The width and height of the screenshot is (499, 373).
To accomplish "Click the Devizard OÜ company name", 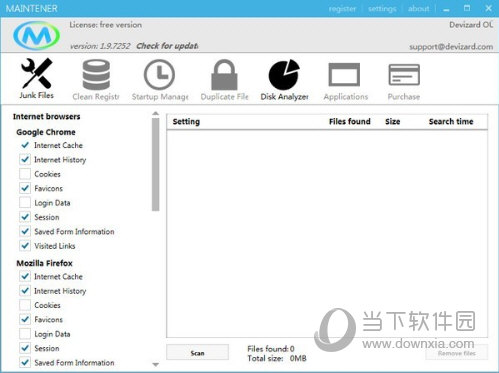I will click(471, 25).
